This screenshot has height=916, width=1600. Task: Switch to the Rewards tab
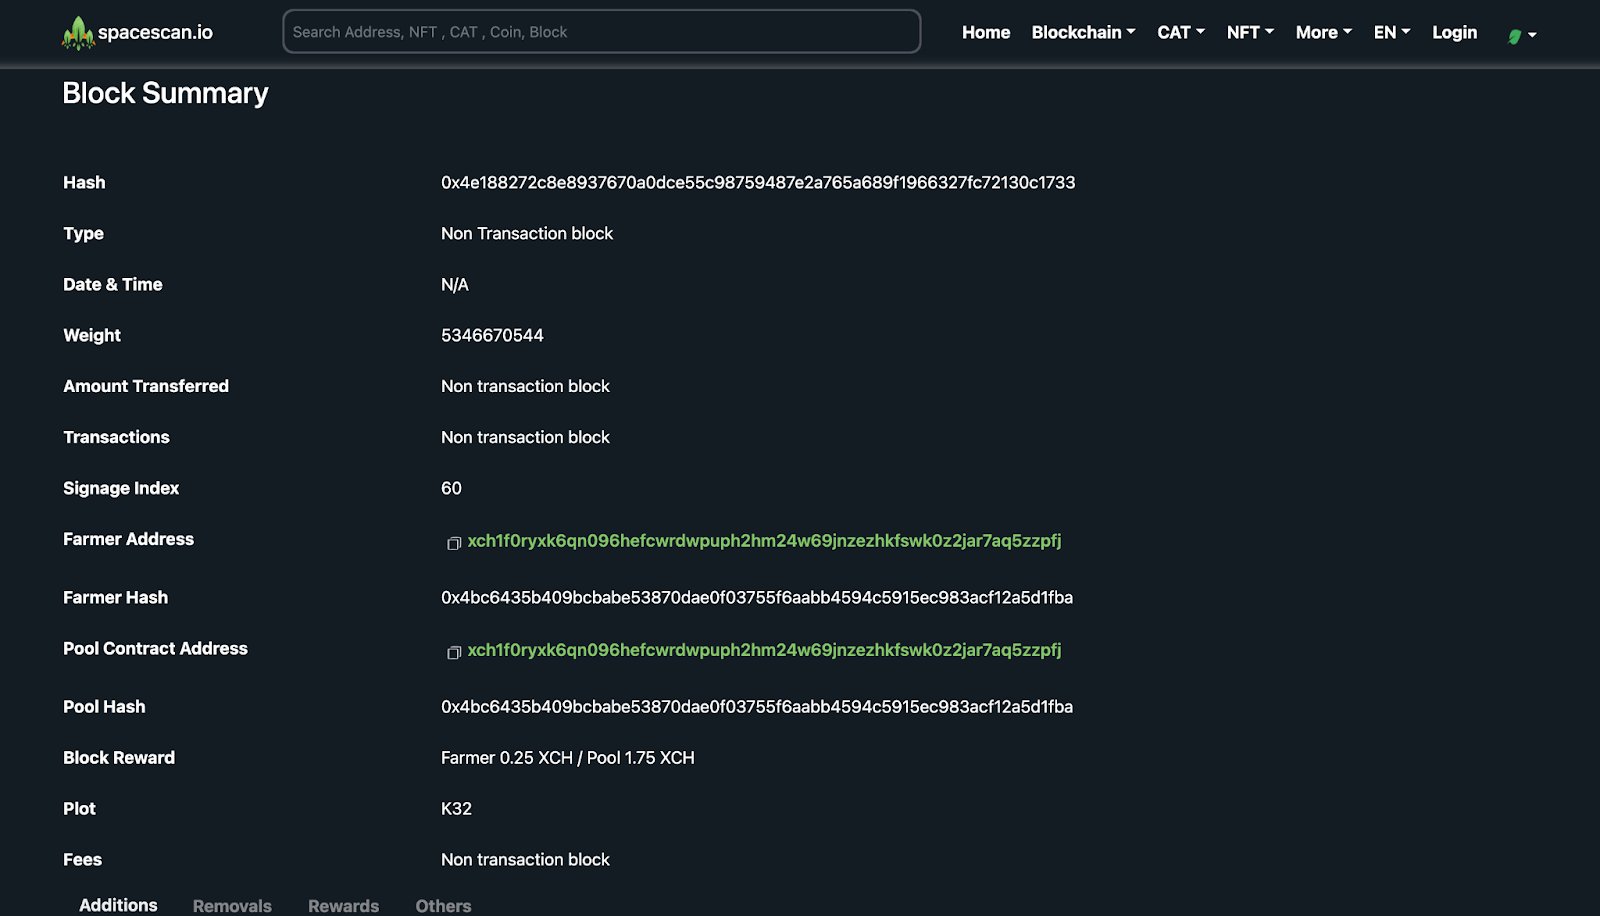pos(343,905)
